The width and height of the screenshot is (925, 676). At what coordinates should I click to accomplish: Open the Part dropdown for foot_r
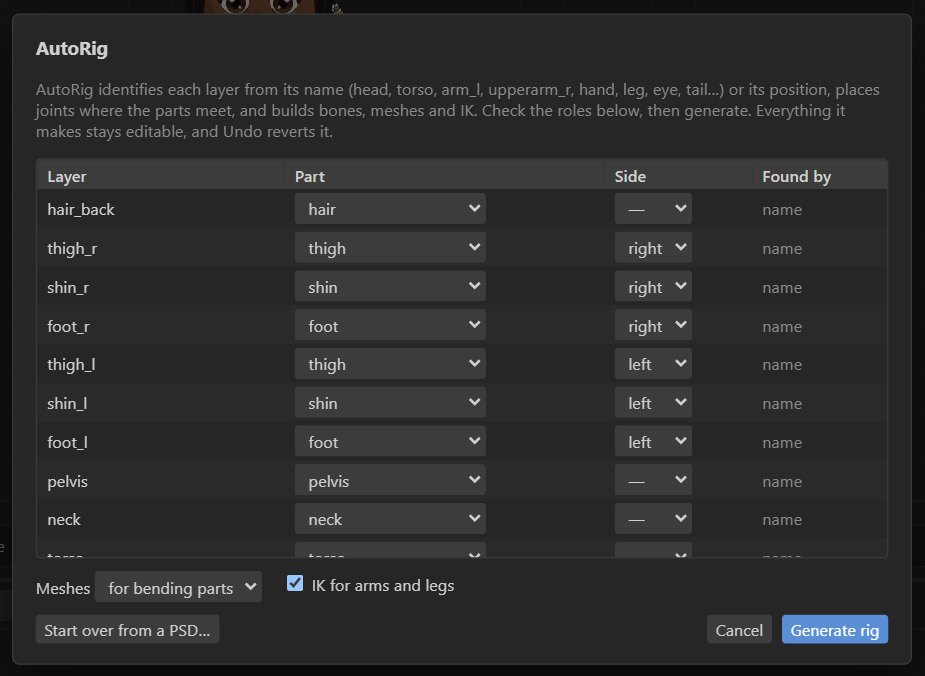[390, 326]
